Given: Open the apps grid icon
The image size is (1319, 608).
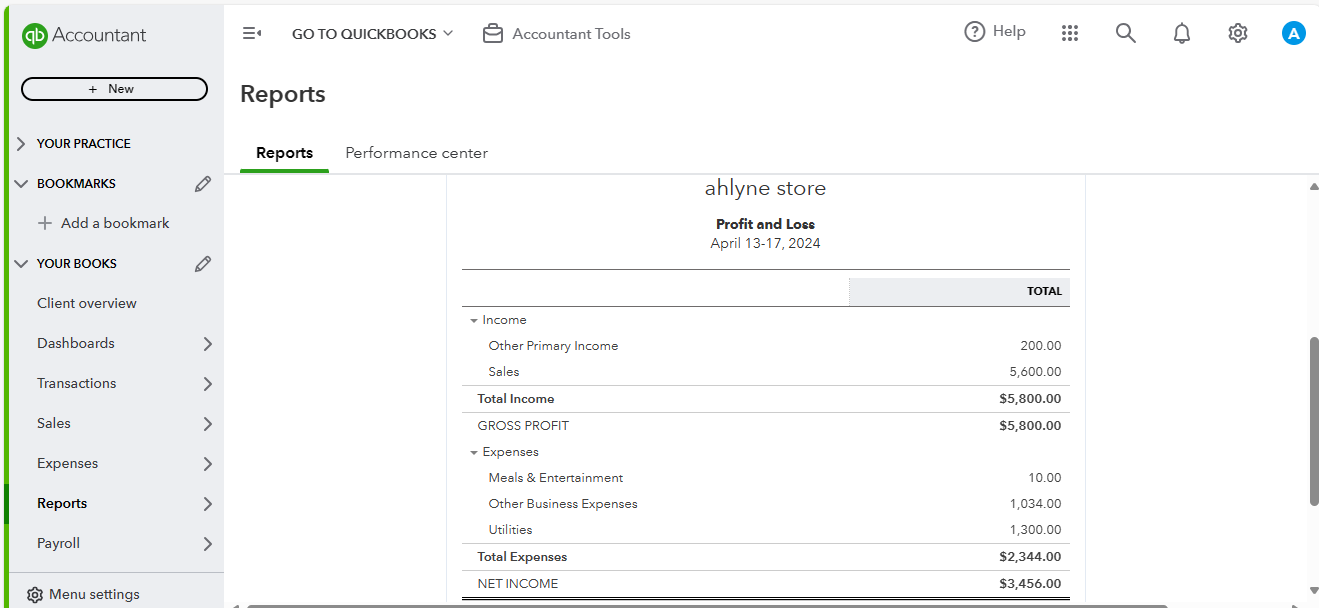Looking at the screenshot, I should click(x=1070, y=33).
